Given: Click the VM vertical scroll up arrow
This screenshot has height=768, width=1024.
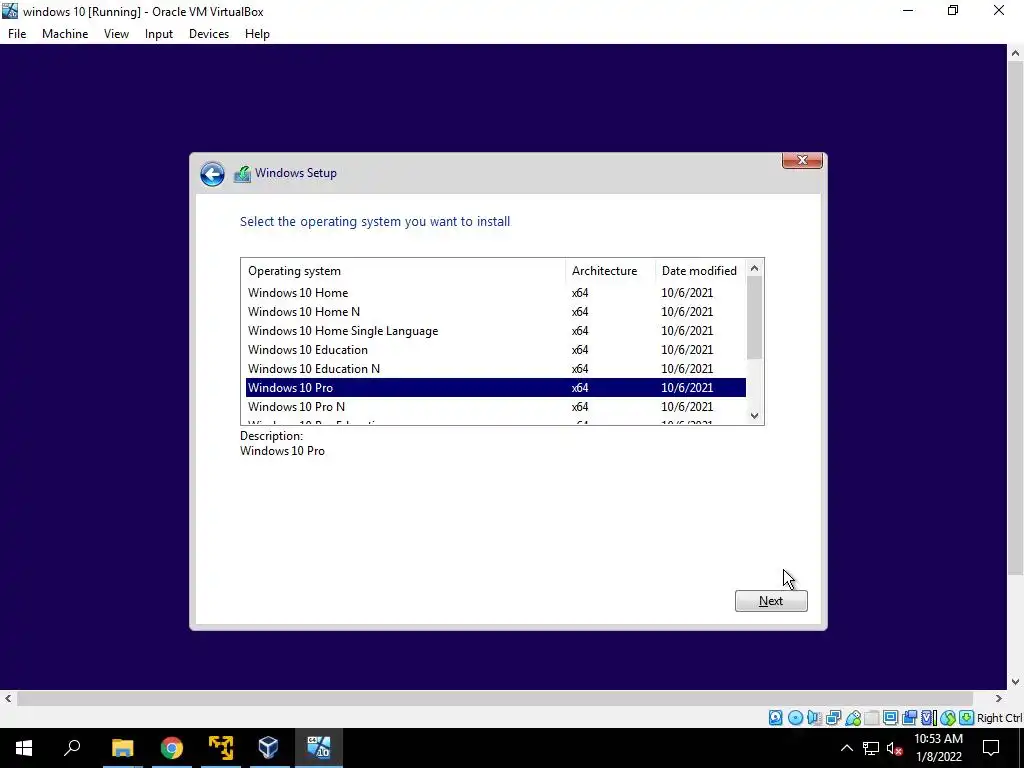Looking at the screenshot, I should click(x=1016, y=54).
